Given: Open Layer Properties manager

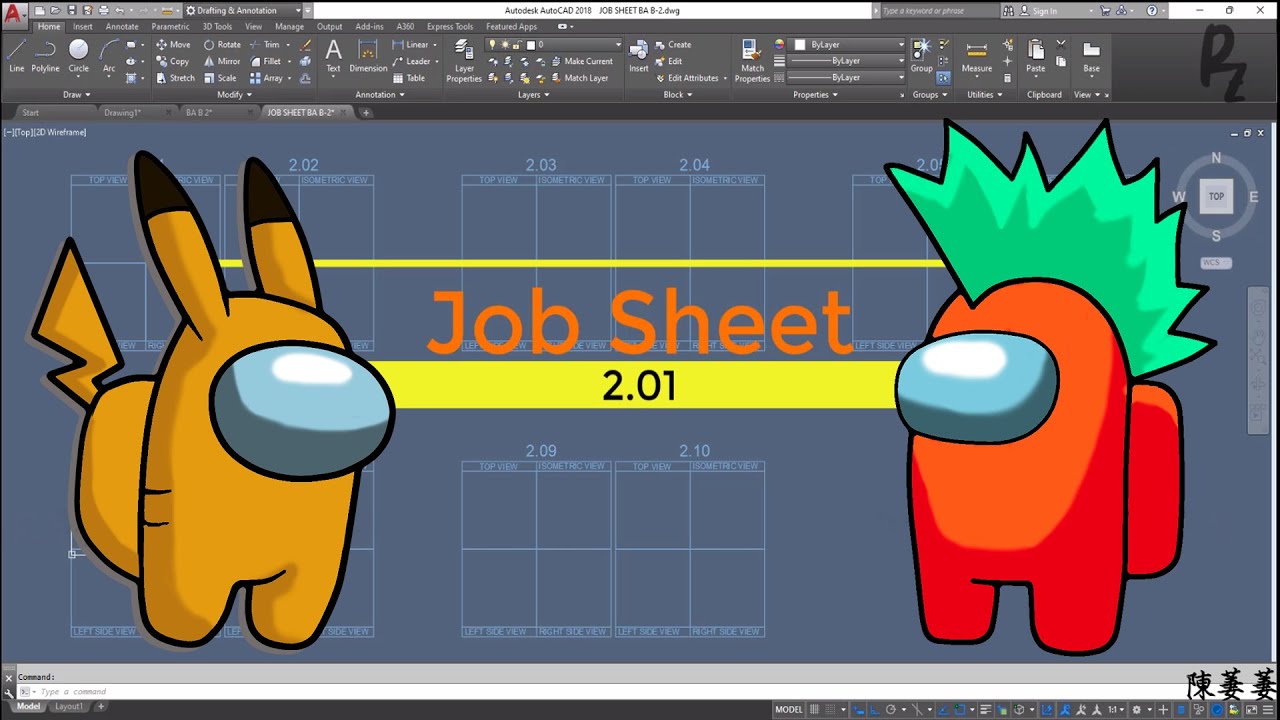Looking at the screenshot, I should 464,60.
